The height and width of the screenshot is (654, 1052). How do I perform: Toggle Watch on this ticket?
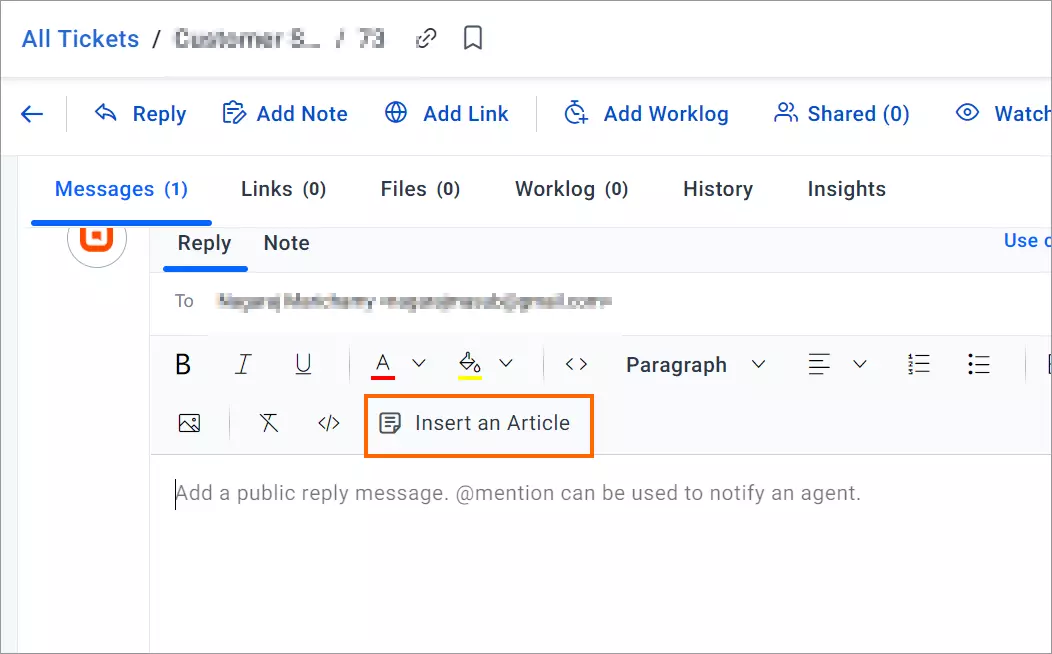(1002, 113)
